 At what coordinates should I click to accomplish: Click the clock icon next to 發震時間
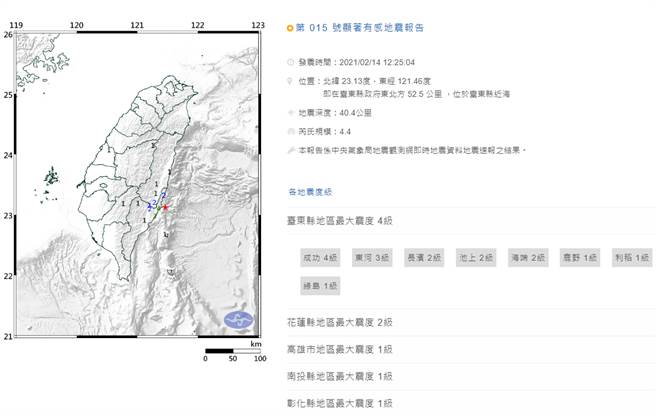pyautogui.click(x=290, y=62)
